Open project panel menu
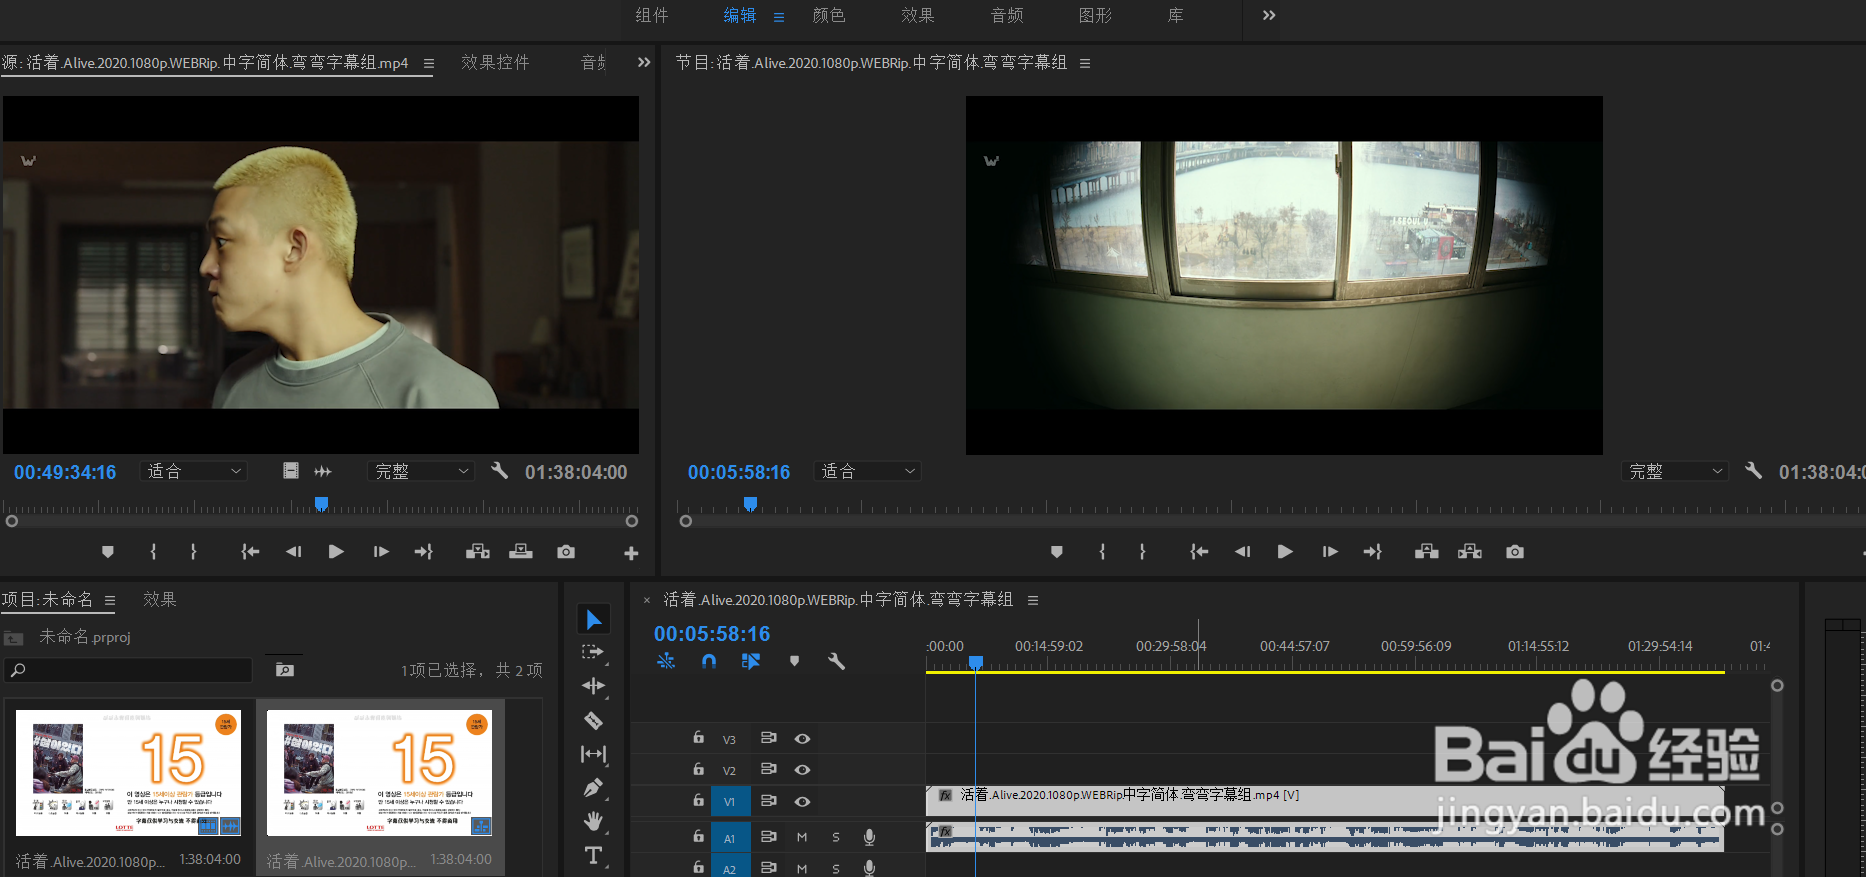1866x877 pixels. [110, 601]
